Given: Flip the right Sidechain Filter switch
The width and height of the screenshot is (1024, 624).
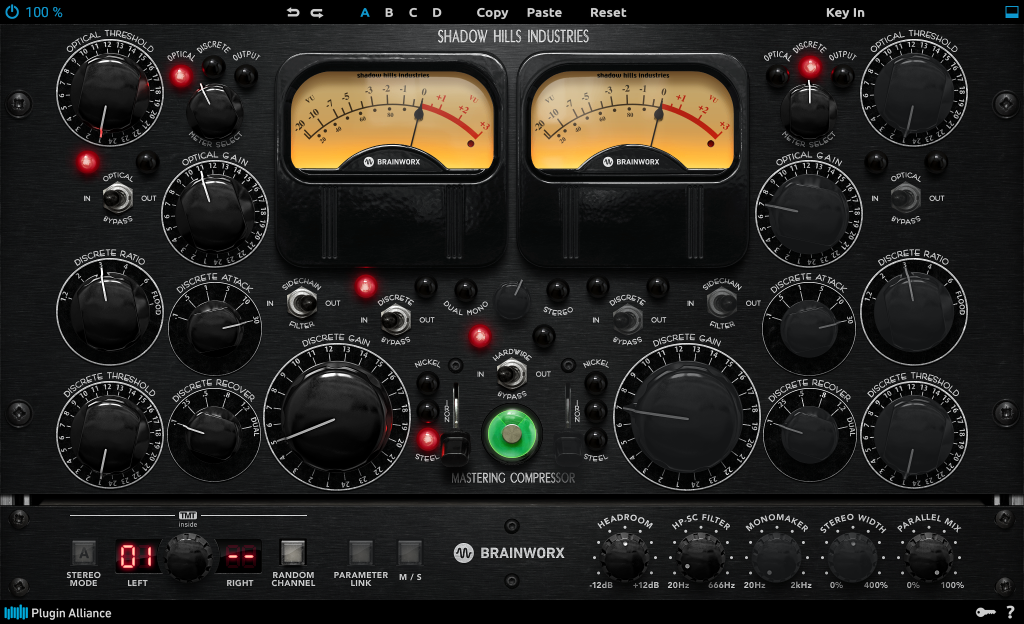Looking at the screenshot, I should 722,303.
